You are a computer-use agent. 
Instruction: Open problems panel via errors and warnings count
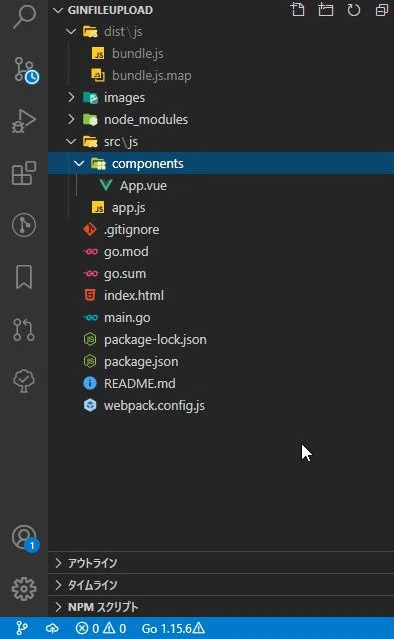point(101,628)
